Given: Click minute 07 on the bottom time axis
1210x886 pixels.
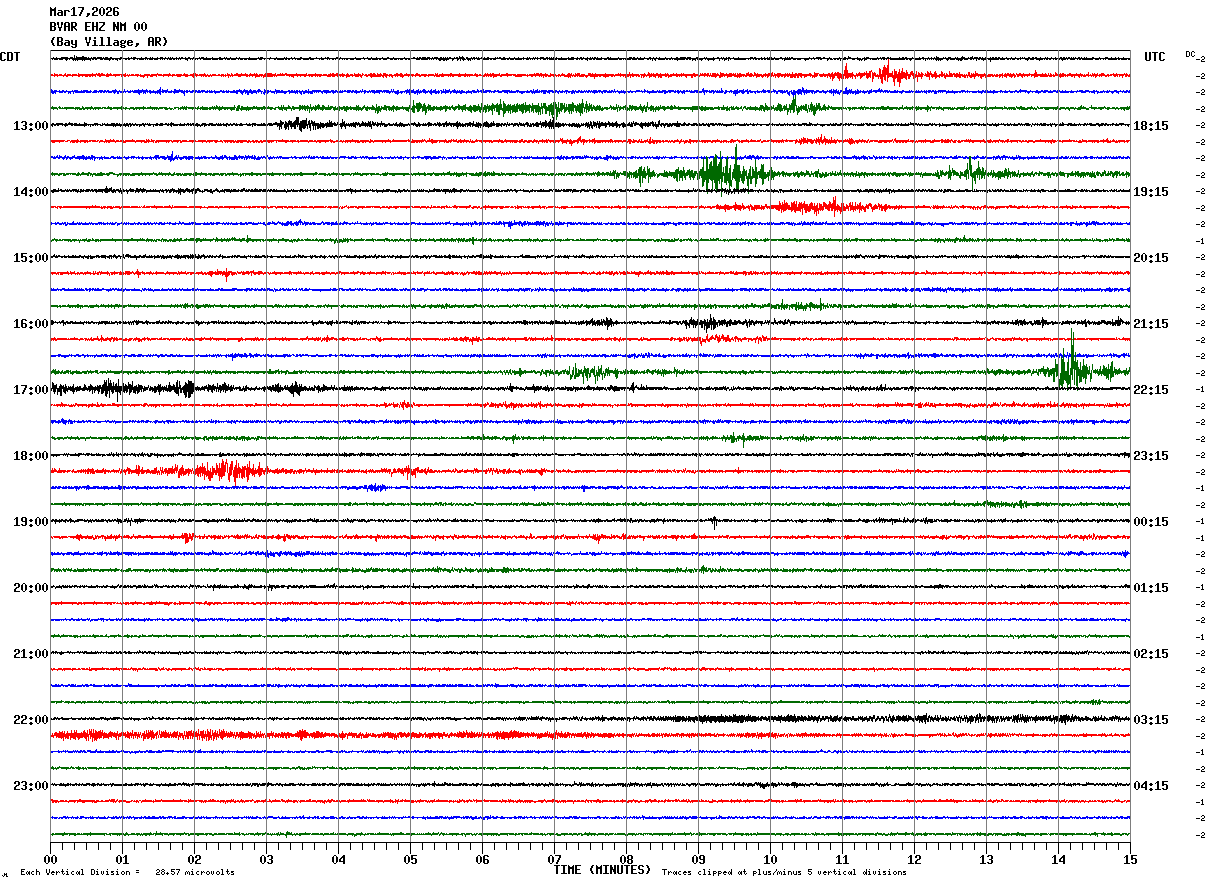Looking at the screenshot, I should point(554,860).
